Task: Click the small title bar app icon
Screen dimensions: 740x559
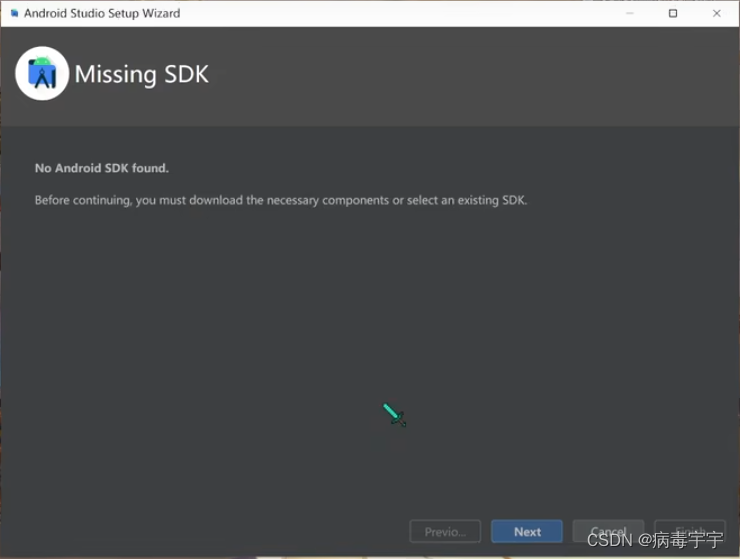Action: click(14, 13)
